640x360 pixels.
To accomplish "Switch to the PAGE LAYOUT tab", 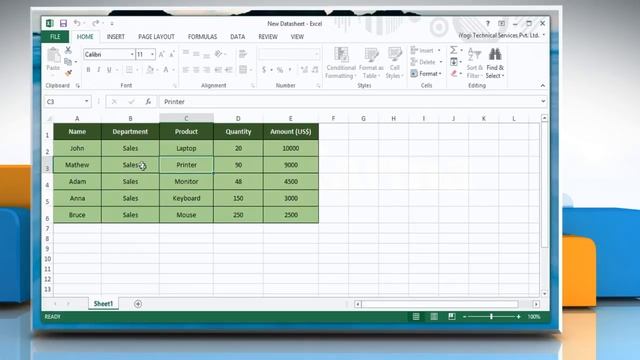I will pyautogui.click(x=156, y=37).
